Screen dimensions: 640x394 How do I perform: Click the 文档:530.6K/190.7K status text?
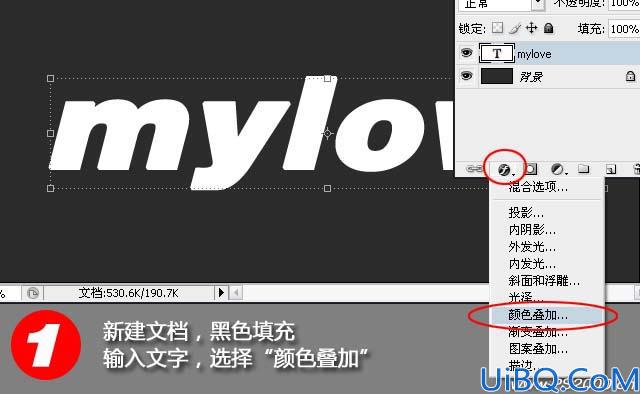point(128,293)
